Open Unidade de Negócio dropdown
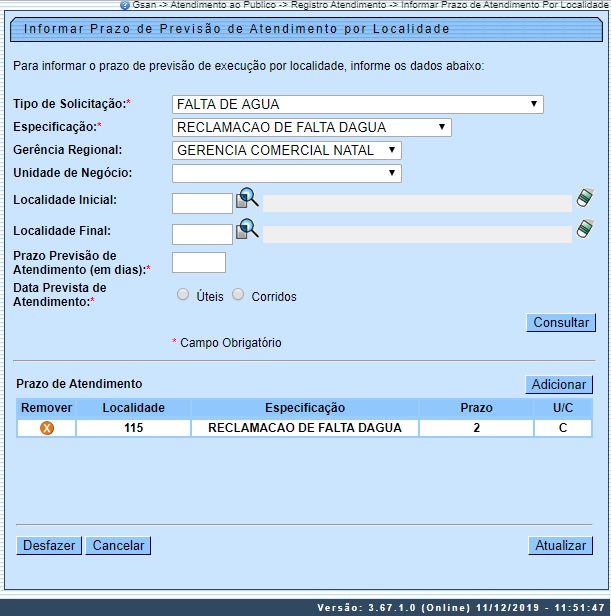This screenshot has width=611, height=616. tap(286, 173)
